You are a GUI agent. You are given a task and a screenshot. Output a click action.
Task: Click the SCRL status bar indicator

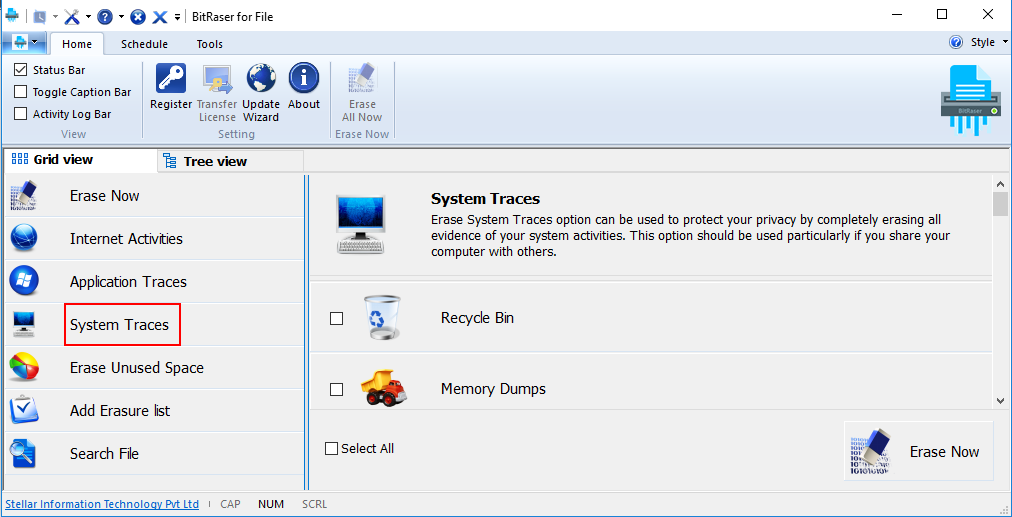[x=314, y=504]
